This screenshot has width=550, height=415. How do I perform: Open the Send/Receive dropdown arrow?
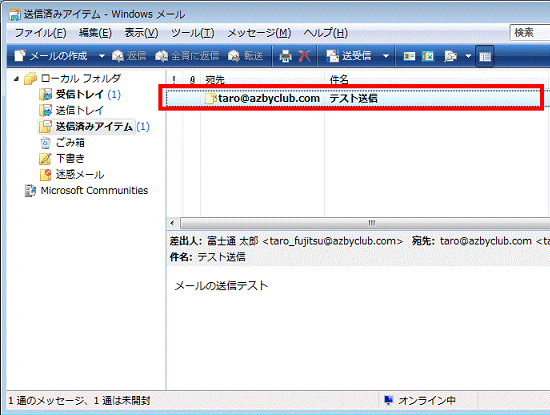(x=386, y=56)
